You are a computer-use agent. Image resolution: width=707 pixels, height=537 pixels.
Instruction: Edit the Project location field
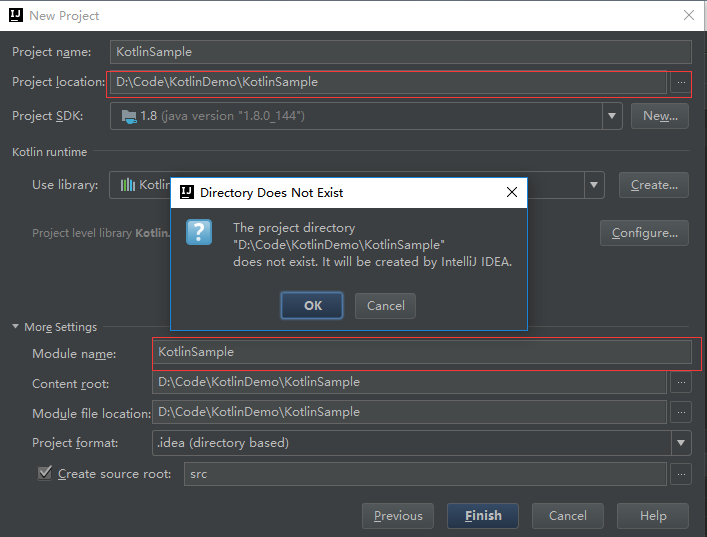(x=388, y=82)
